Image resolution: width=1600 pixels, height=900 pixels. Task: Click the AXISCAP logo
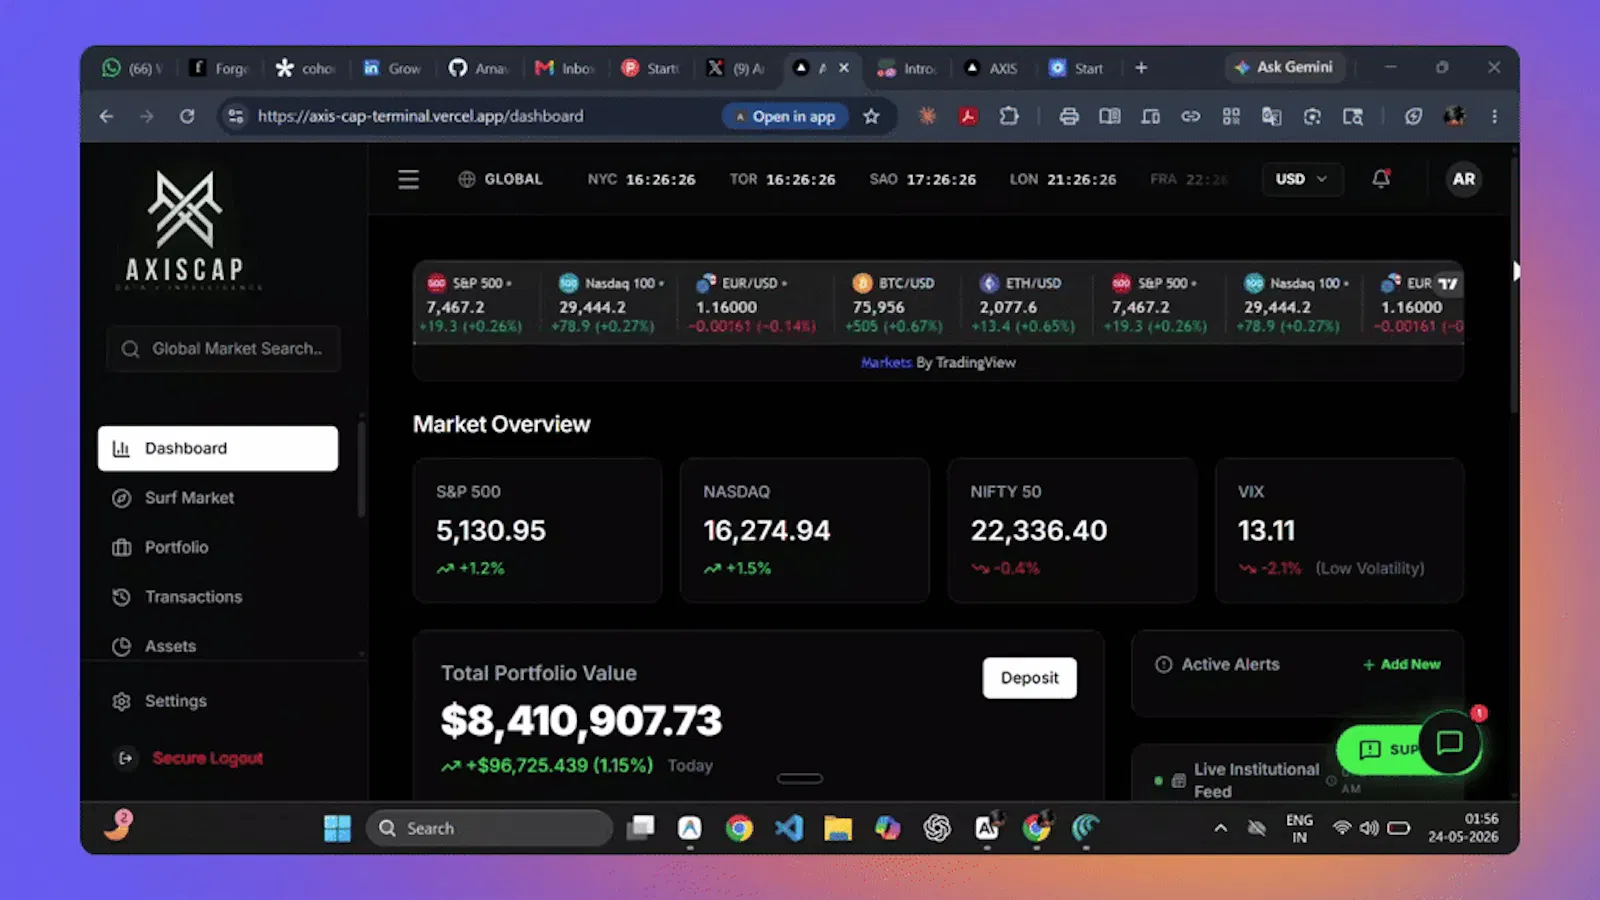pos(185,229)
